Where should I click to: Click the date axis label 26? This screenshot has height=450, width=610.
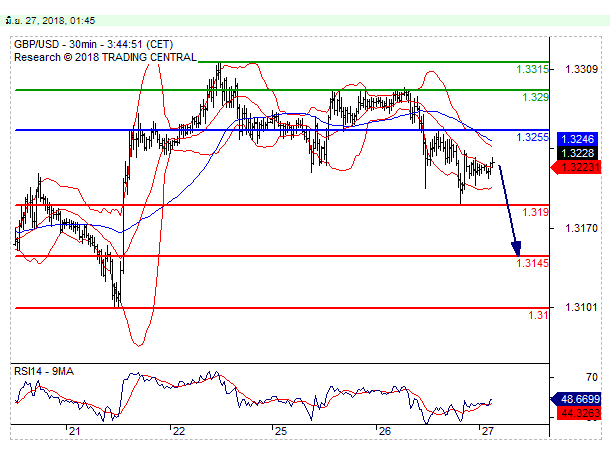coord(384,431)
